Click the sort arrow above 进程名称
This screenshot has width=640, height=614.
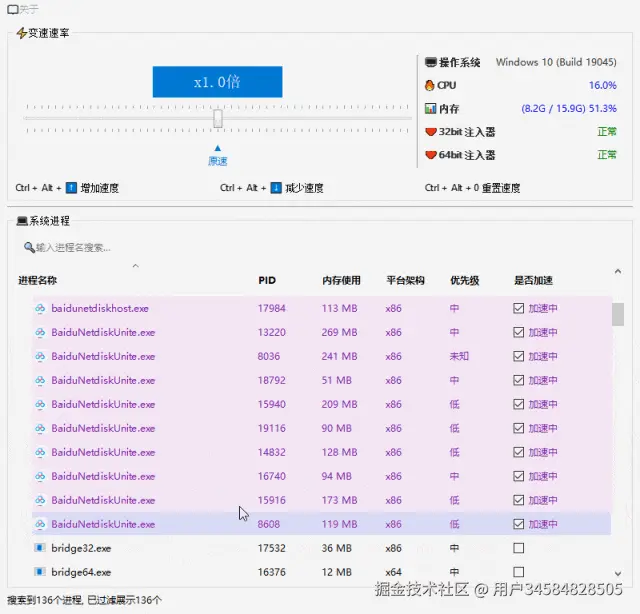coord(136,266)
